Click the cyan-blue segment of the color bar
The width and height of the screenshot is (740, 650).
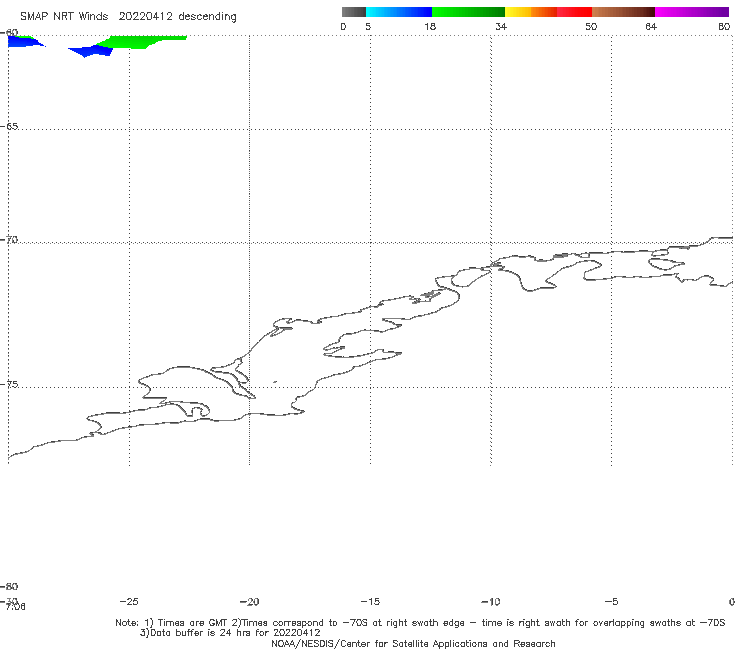(x=399, y=12)
